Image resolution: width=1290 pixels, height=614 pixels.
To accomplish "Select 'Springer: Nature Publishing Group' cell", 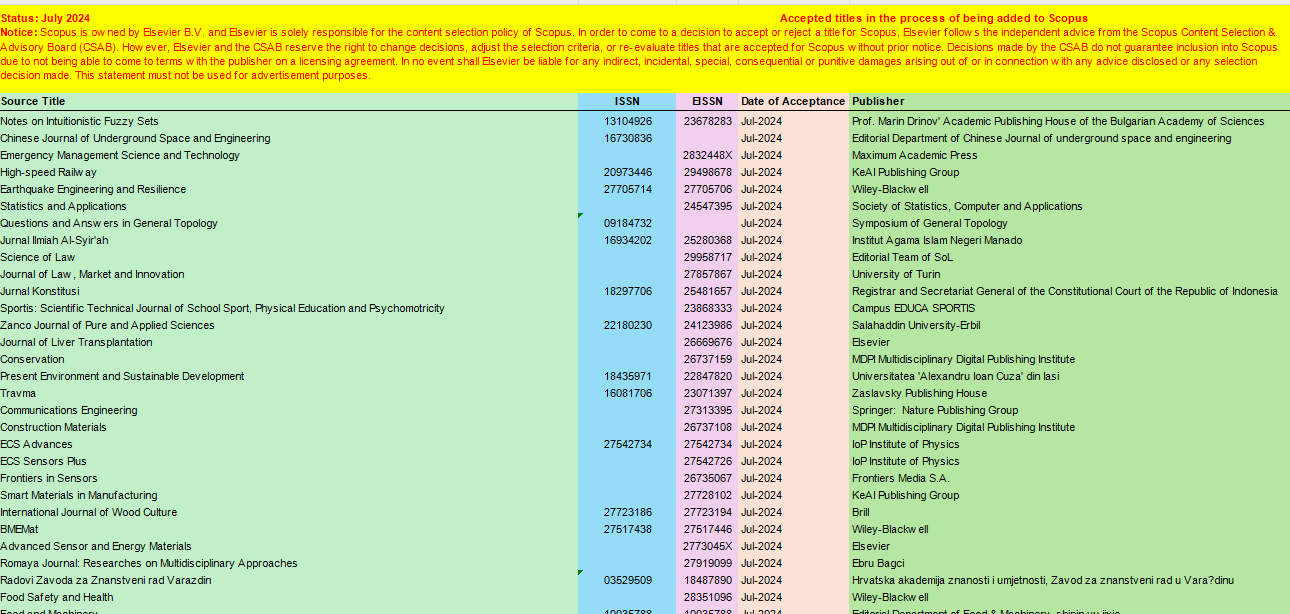I will coord(1069,410).
